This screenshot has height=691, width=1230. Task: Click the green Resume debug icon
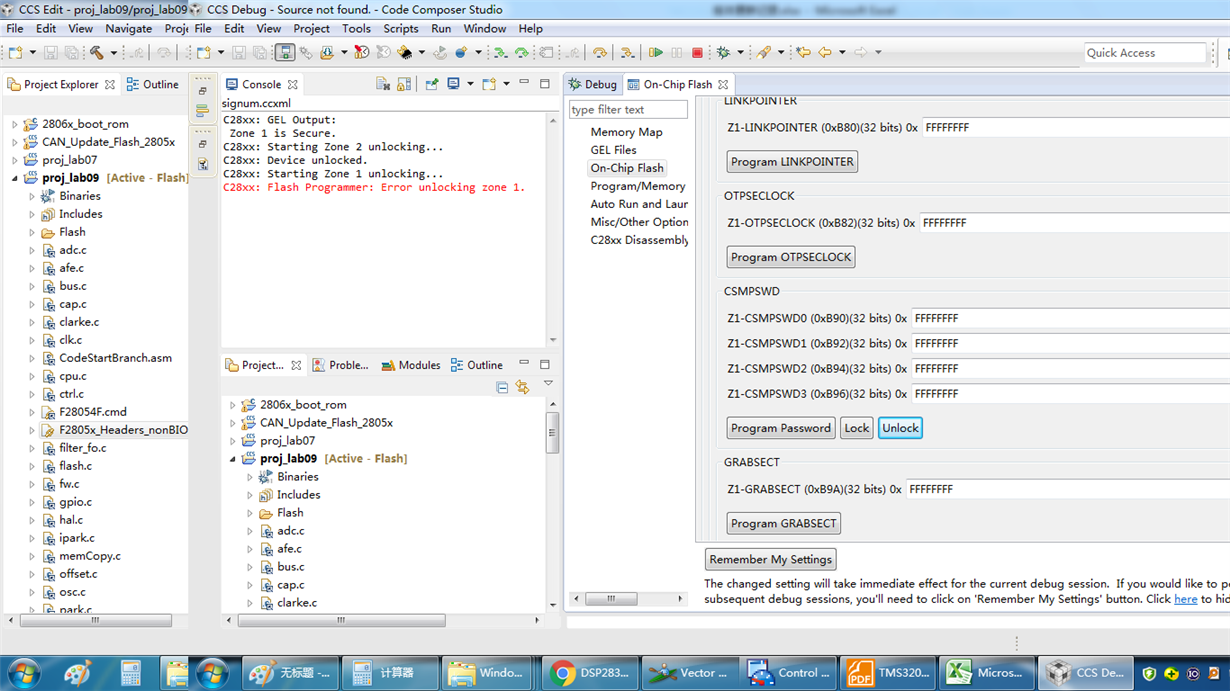(656, 53)
